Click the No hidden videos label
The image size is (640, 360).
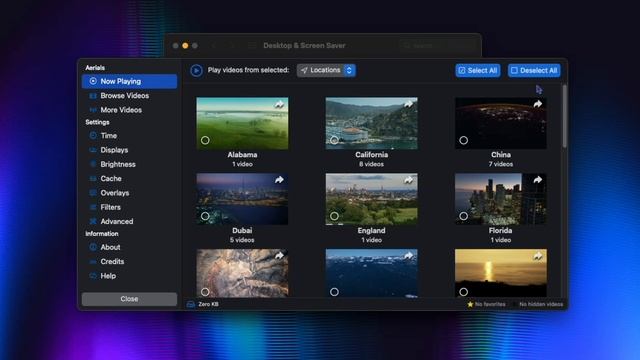point(540,304)
